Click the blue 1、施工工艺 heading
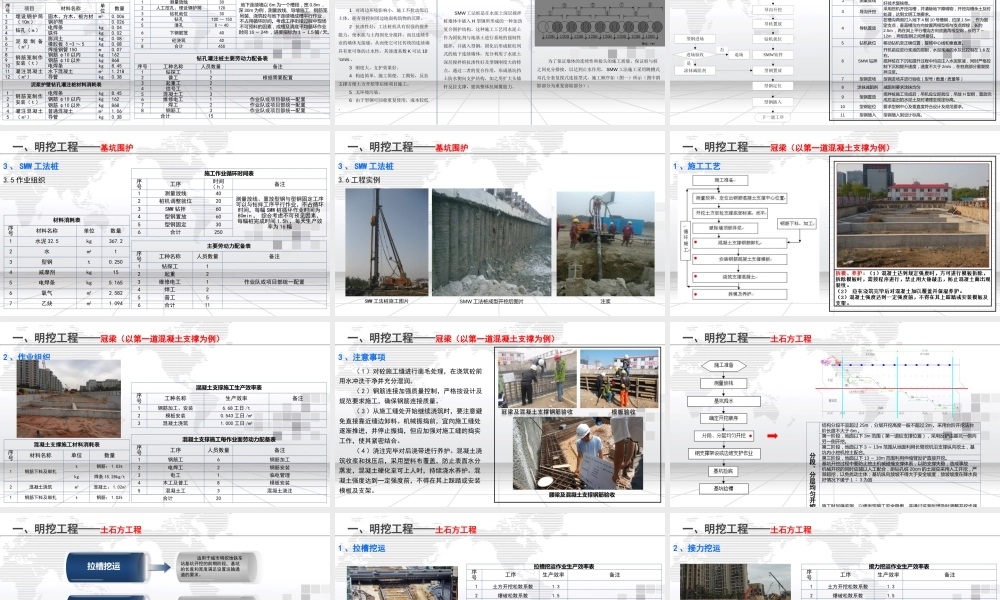Image resolution: width=1000 pixels, height=600 pixels. pos(696,166)
